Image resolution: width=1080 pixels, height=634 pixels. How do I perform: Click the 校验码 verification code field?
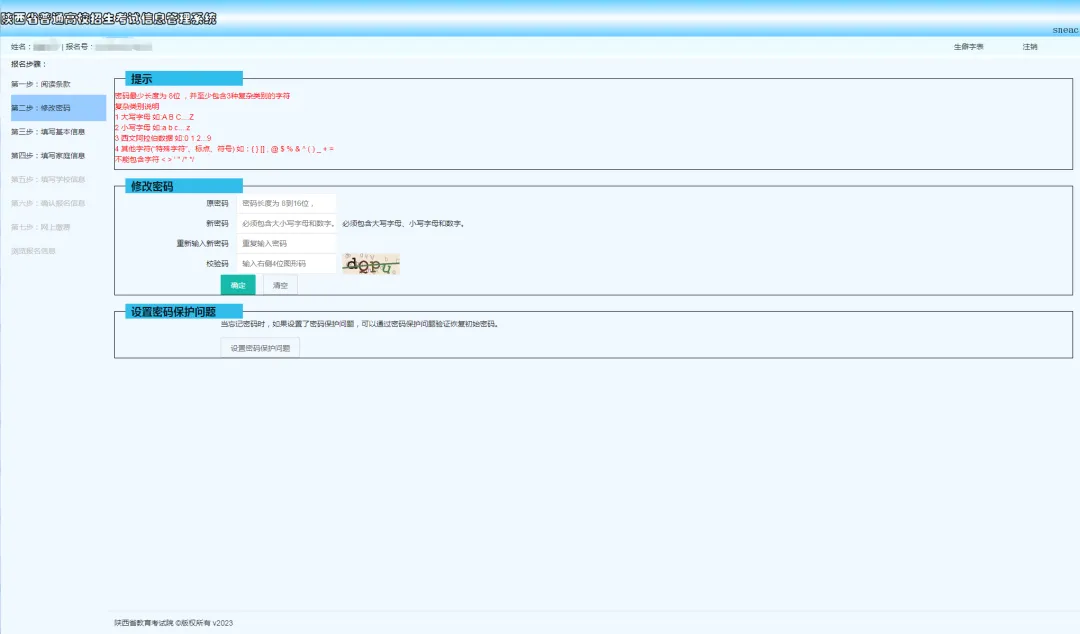[286, 264]
